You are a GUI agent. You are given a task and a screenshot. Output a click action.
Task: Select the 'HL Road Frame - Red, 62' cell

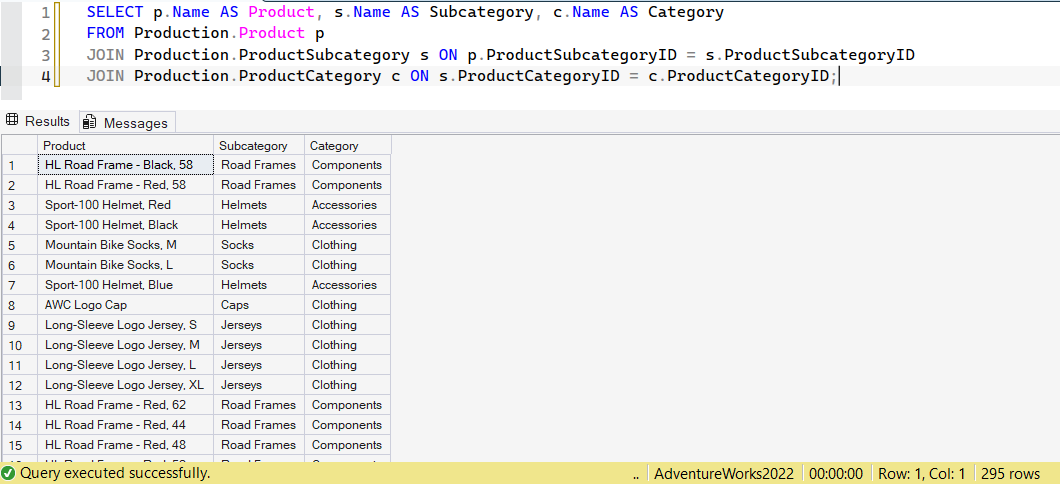[126, 405]
